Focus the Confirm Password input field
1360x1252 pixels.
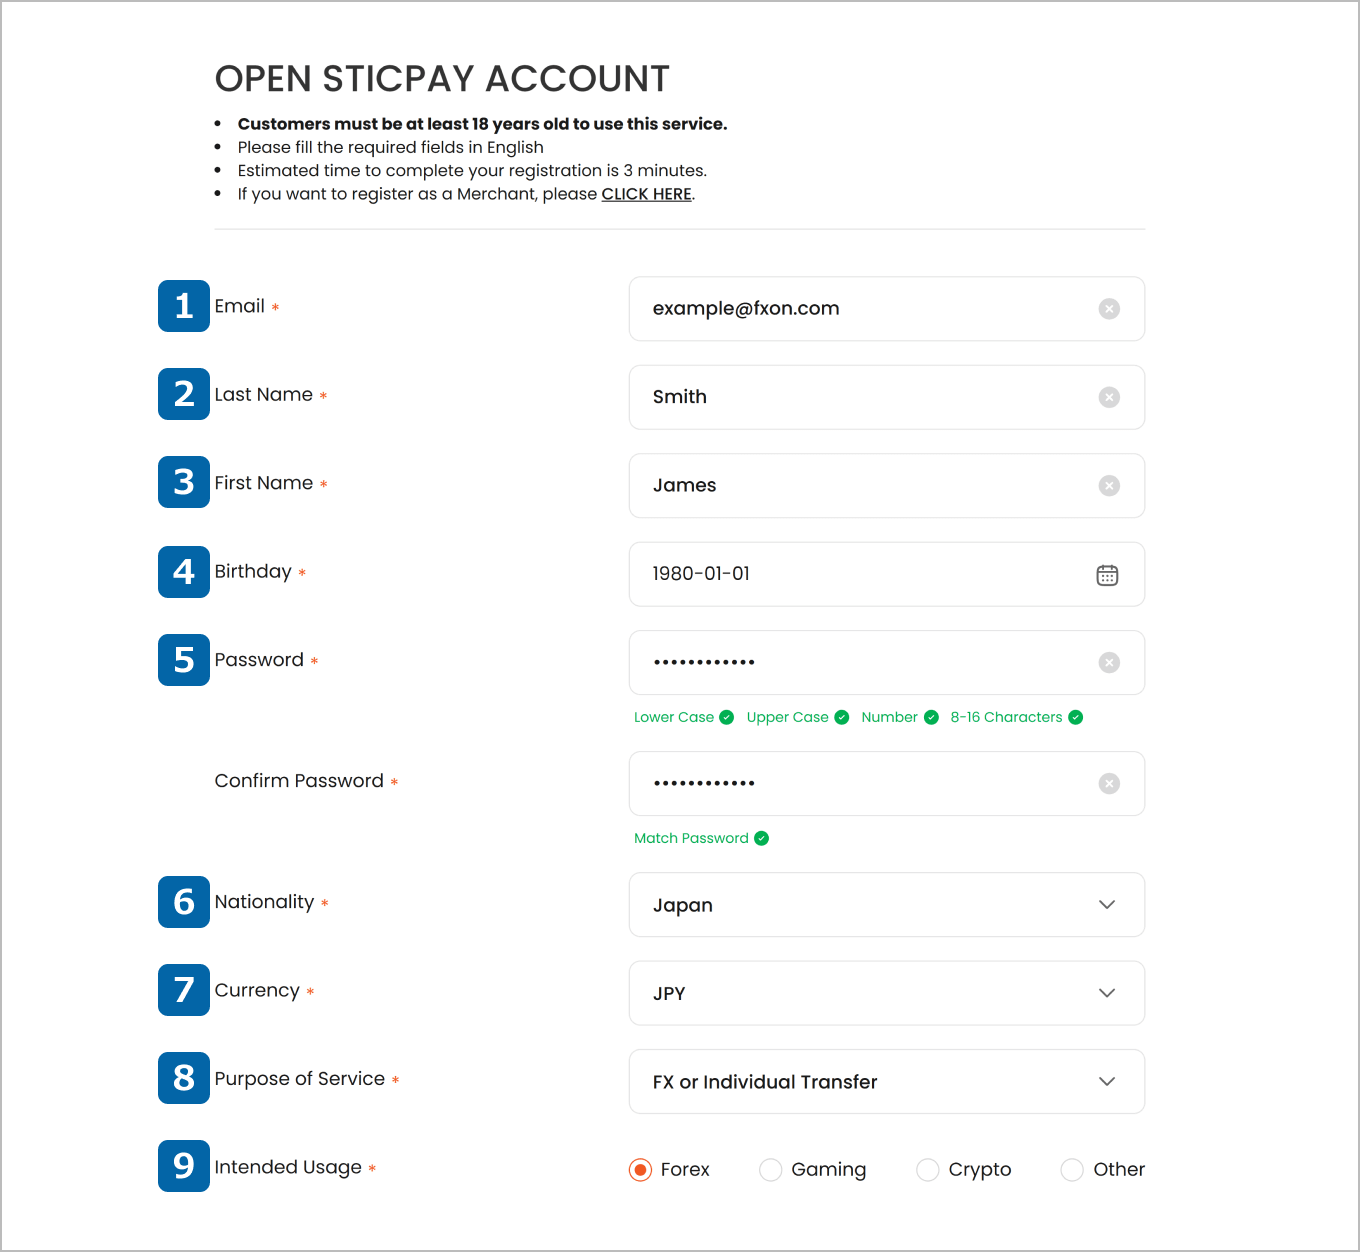tap(887, 783)
